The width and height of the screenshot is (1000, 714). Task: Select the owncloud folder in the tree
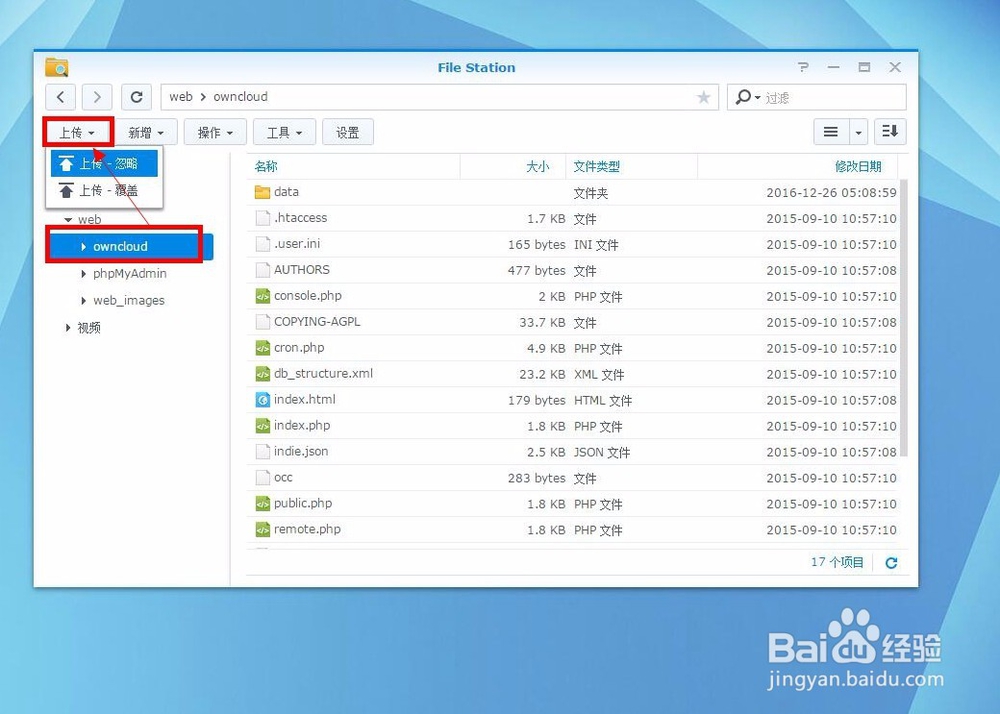tap(121, 247)
